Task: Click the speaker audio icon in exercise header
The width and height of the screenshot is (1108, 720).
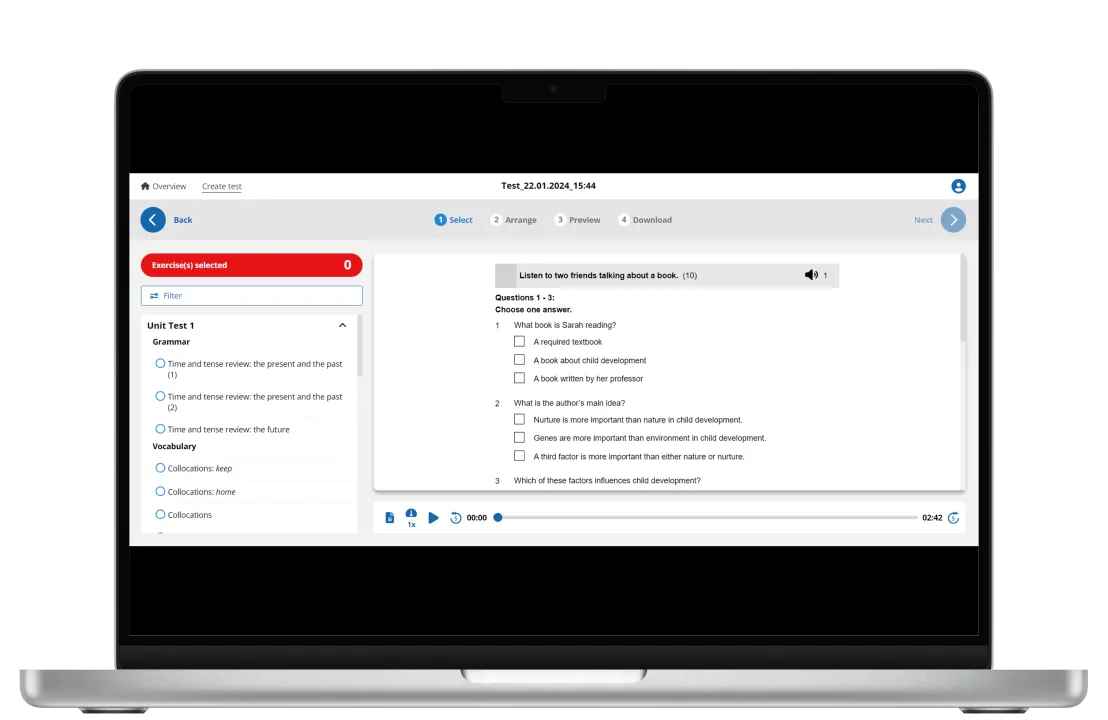Action: (811, 275)
